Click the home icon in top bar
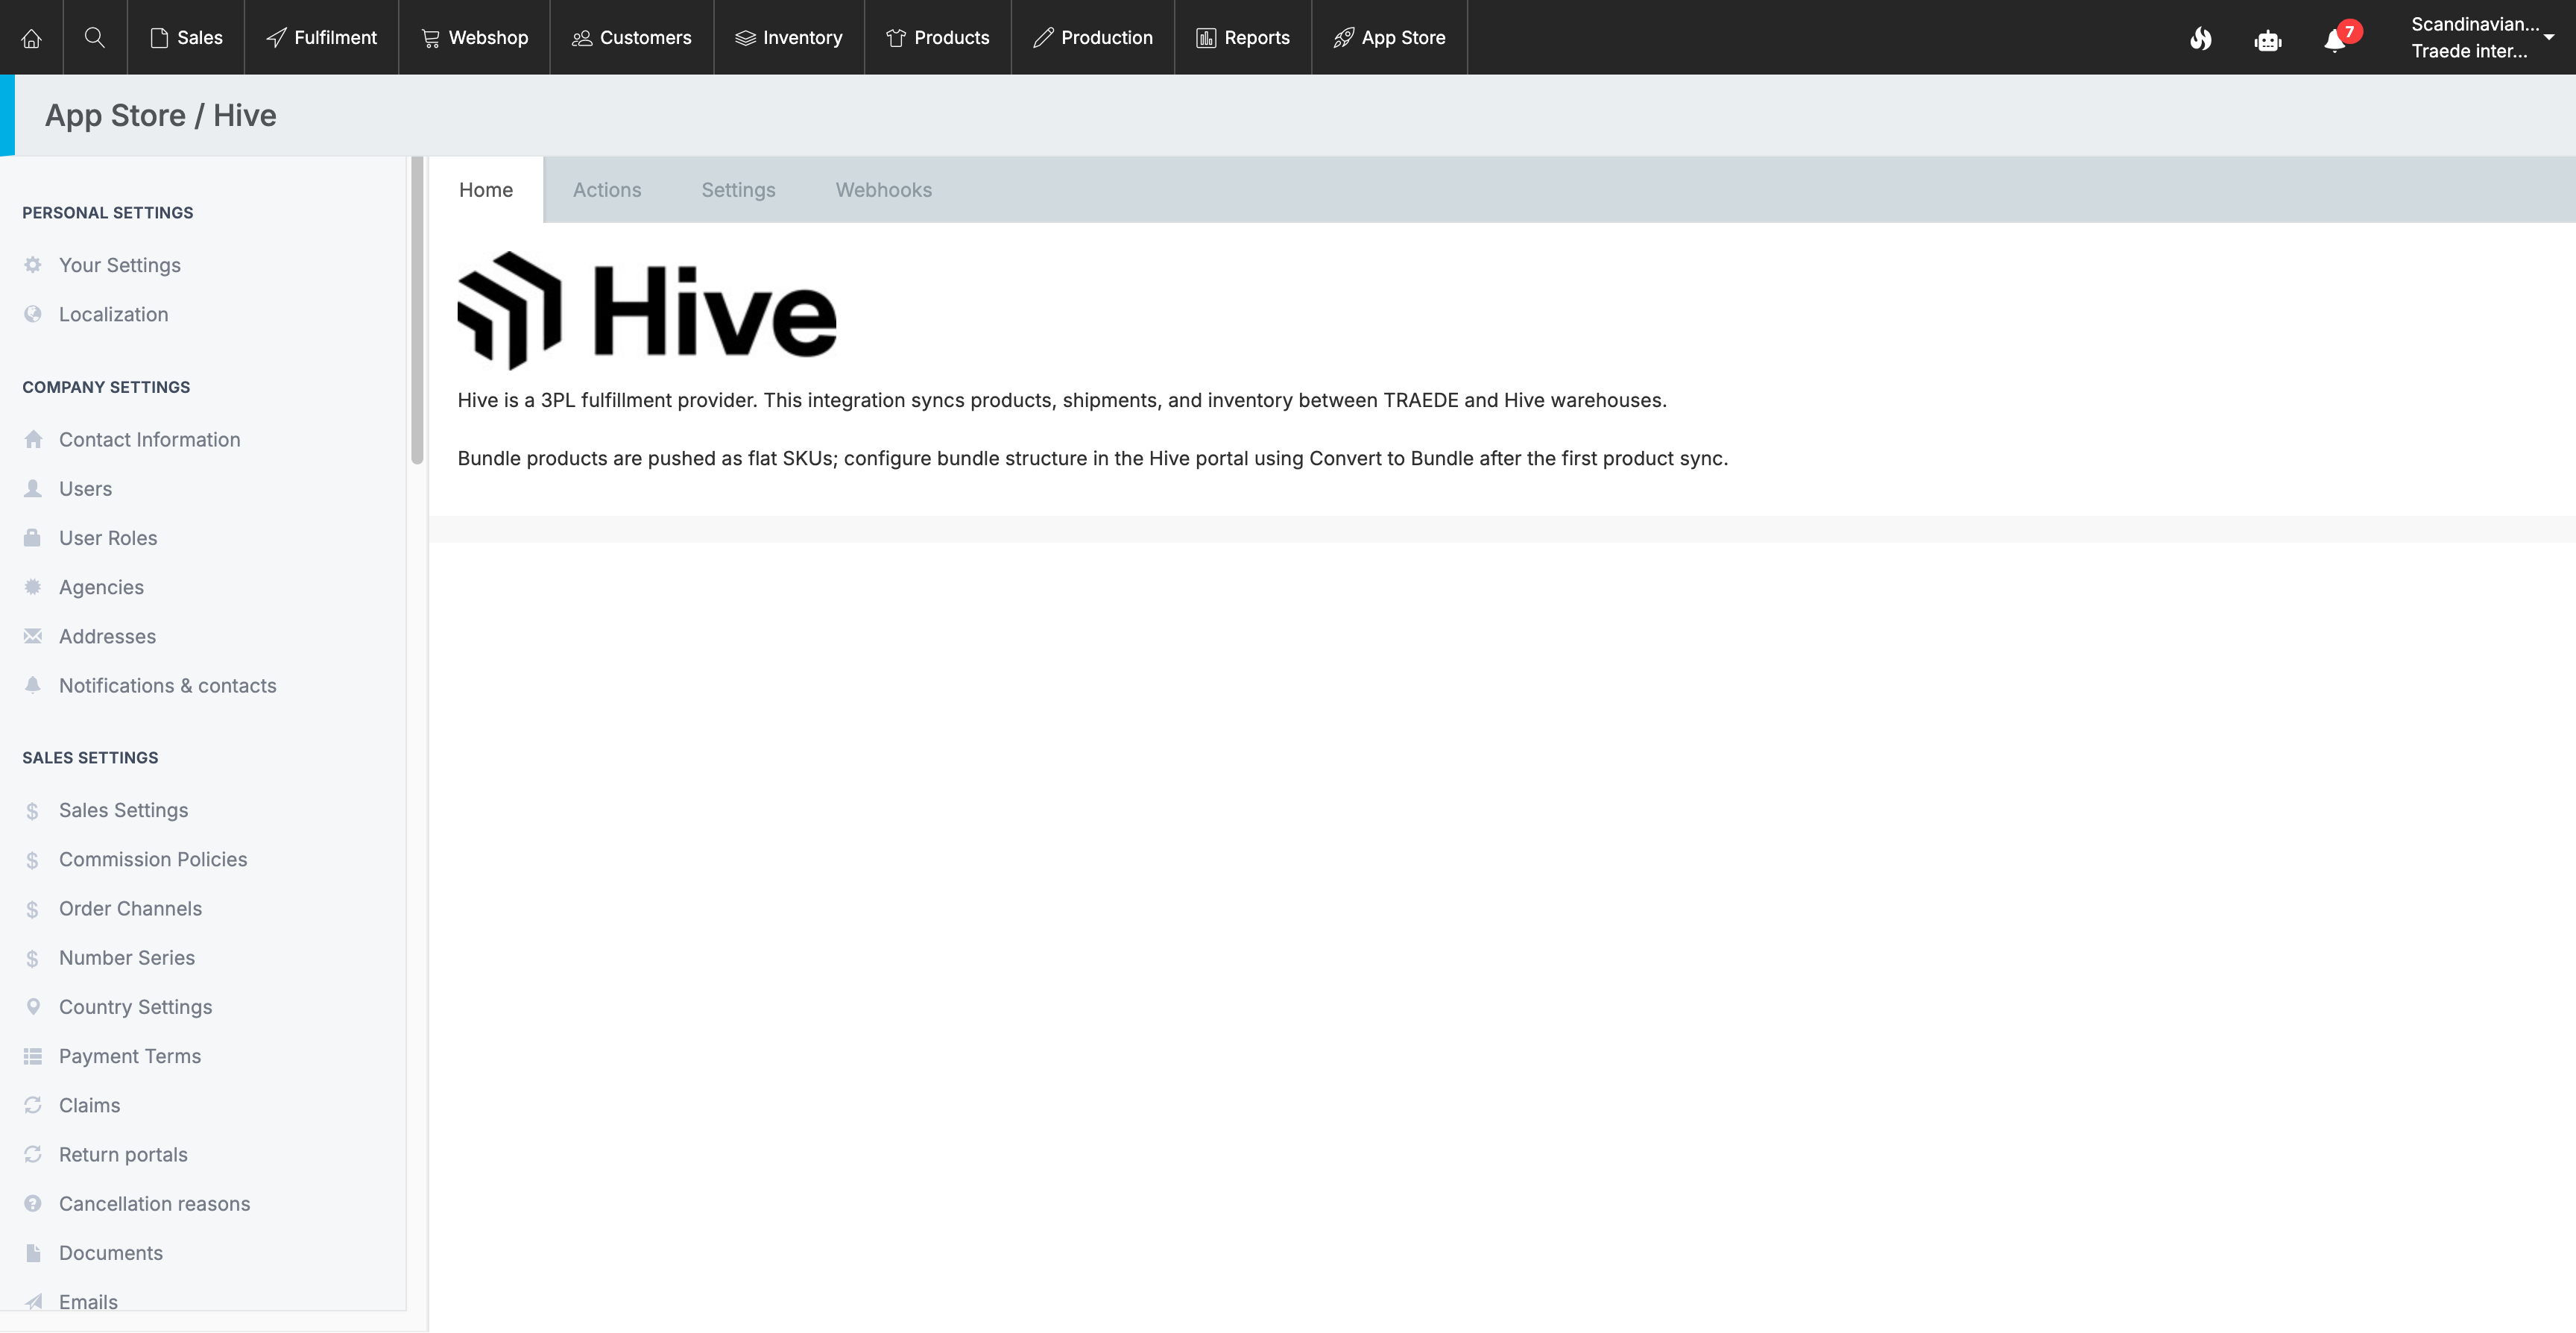 31,38
